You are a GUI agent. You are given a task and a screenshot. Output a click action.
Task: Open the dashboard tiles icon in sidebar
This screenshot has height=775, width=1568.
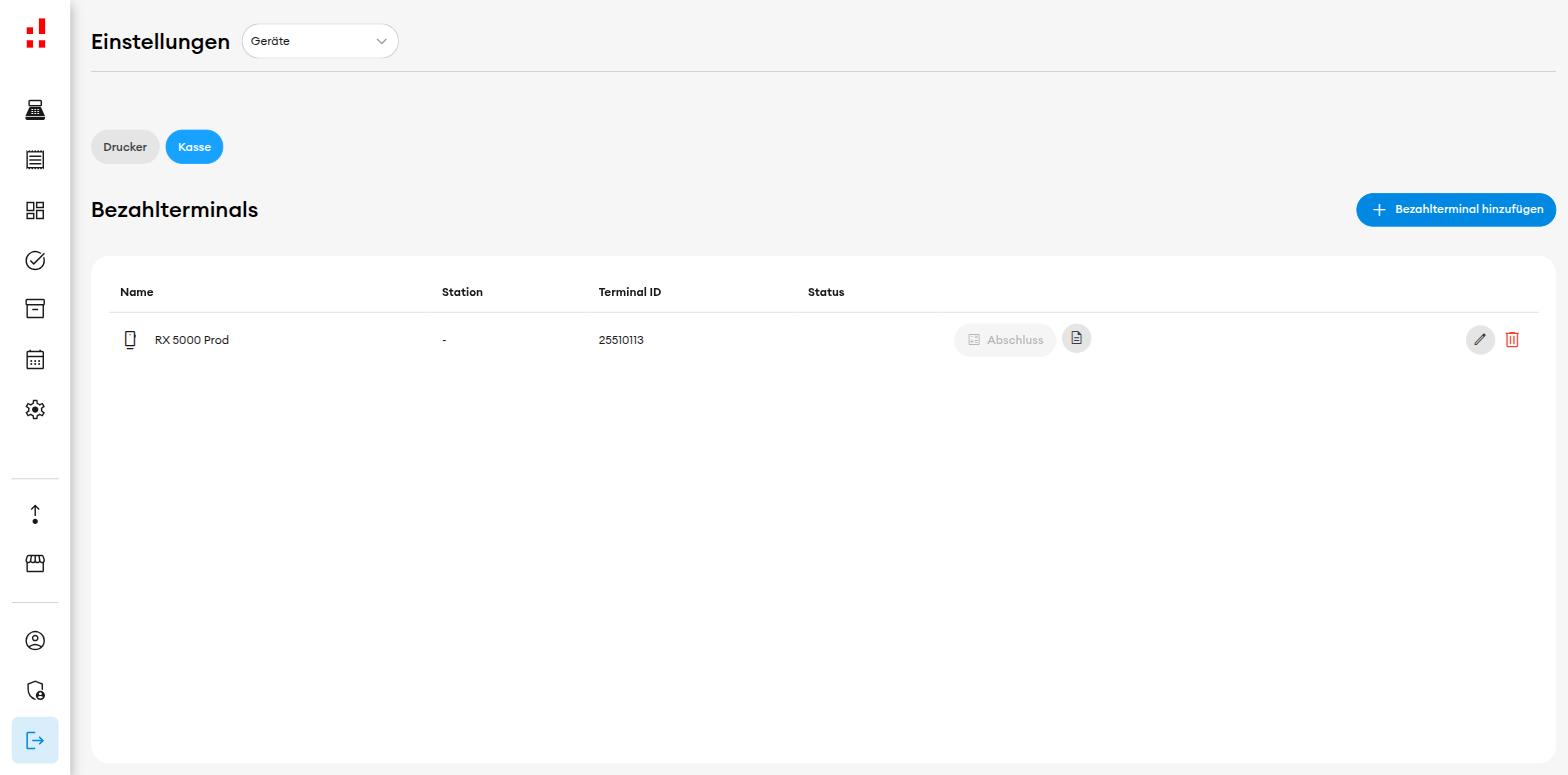(x=35, y=210)
